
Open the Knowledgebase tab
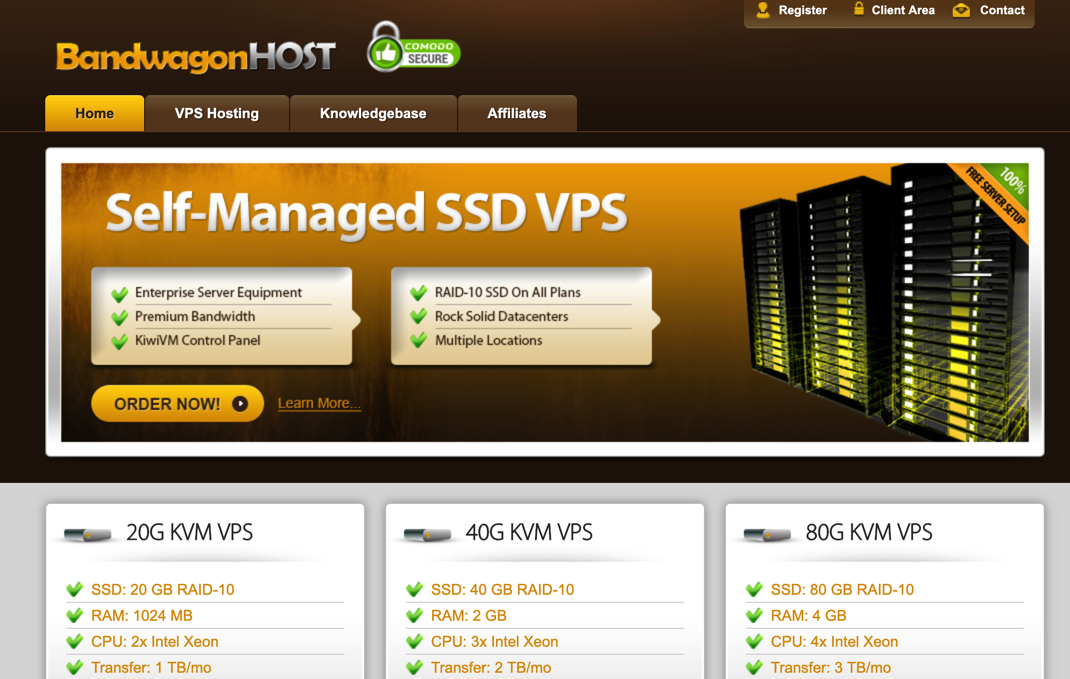click(373, 113)
